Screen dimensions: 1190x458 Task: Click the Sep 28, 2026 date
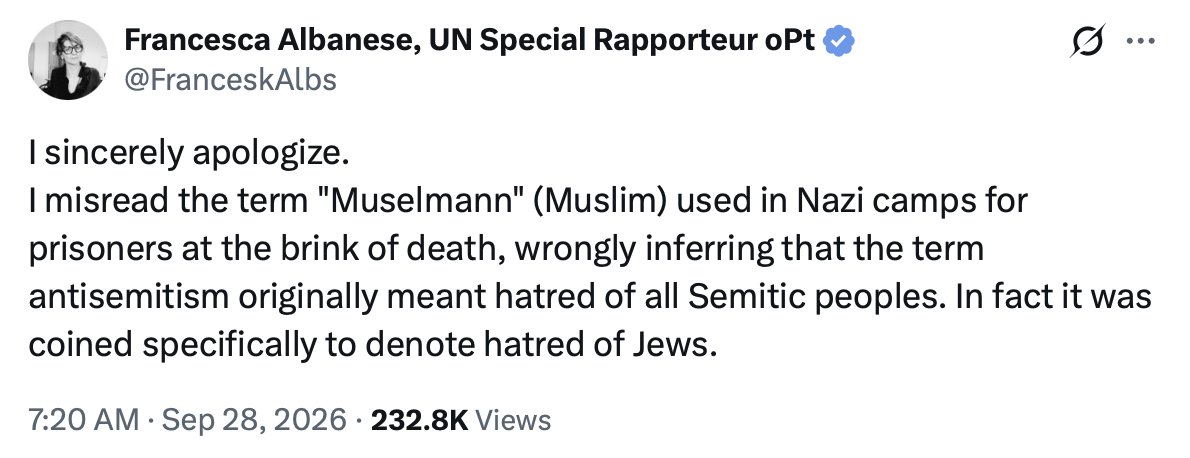(249, 419)
